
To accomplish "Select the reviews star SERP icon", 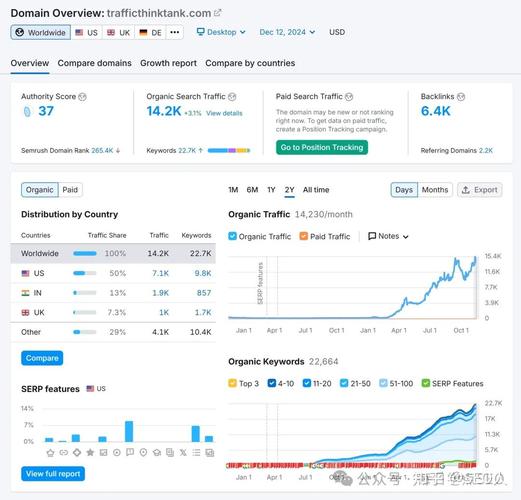I will tap(90, 453).
